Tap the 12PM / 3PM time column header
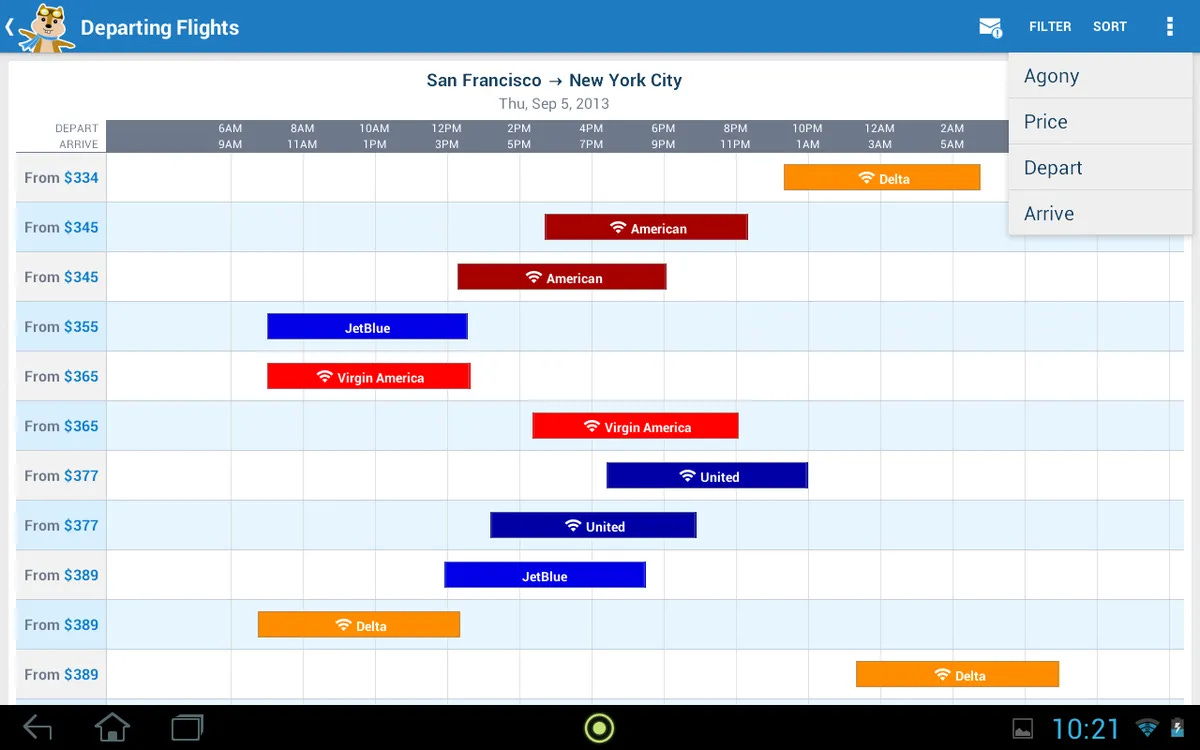Image resolution: width=1200 pixels, height=750 pixels. (446, 136)
